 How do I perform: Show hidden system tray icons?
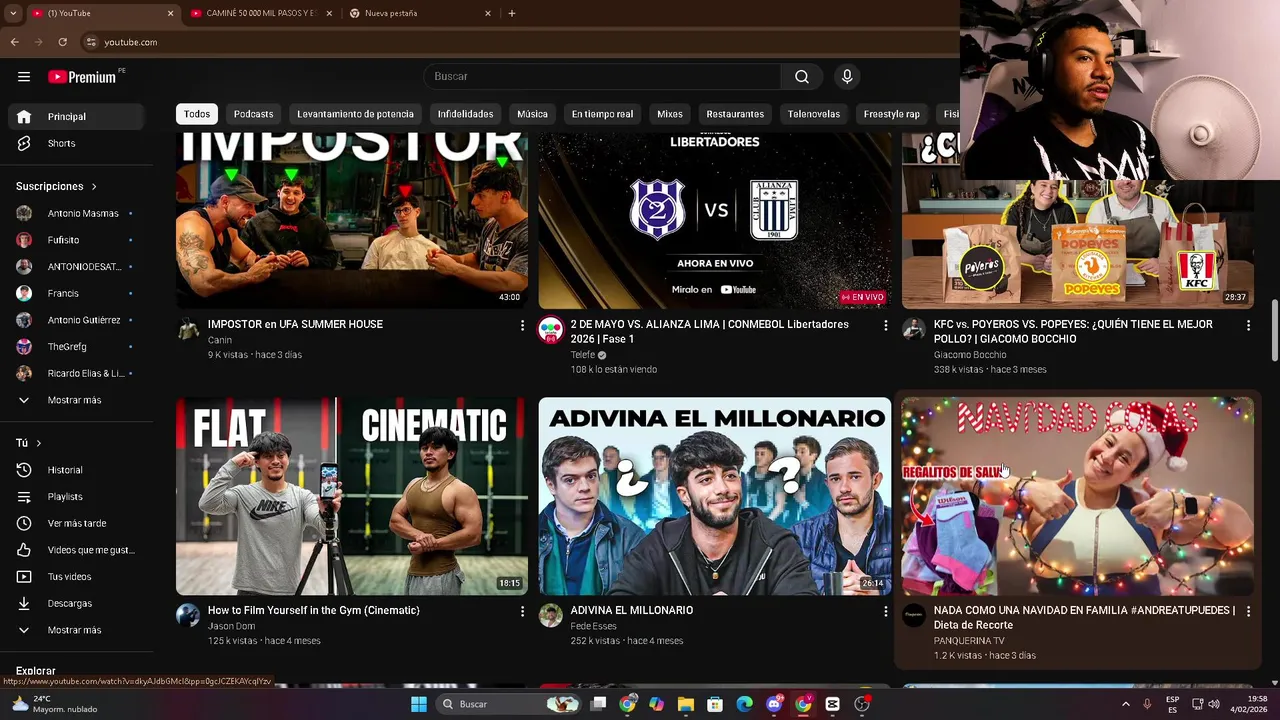(x=1126, y=704)
